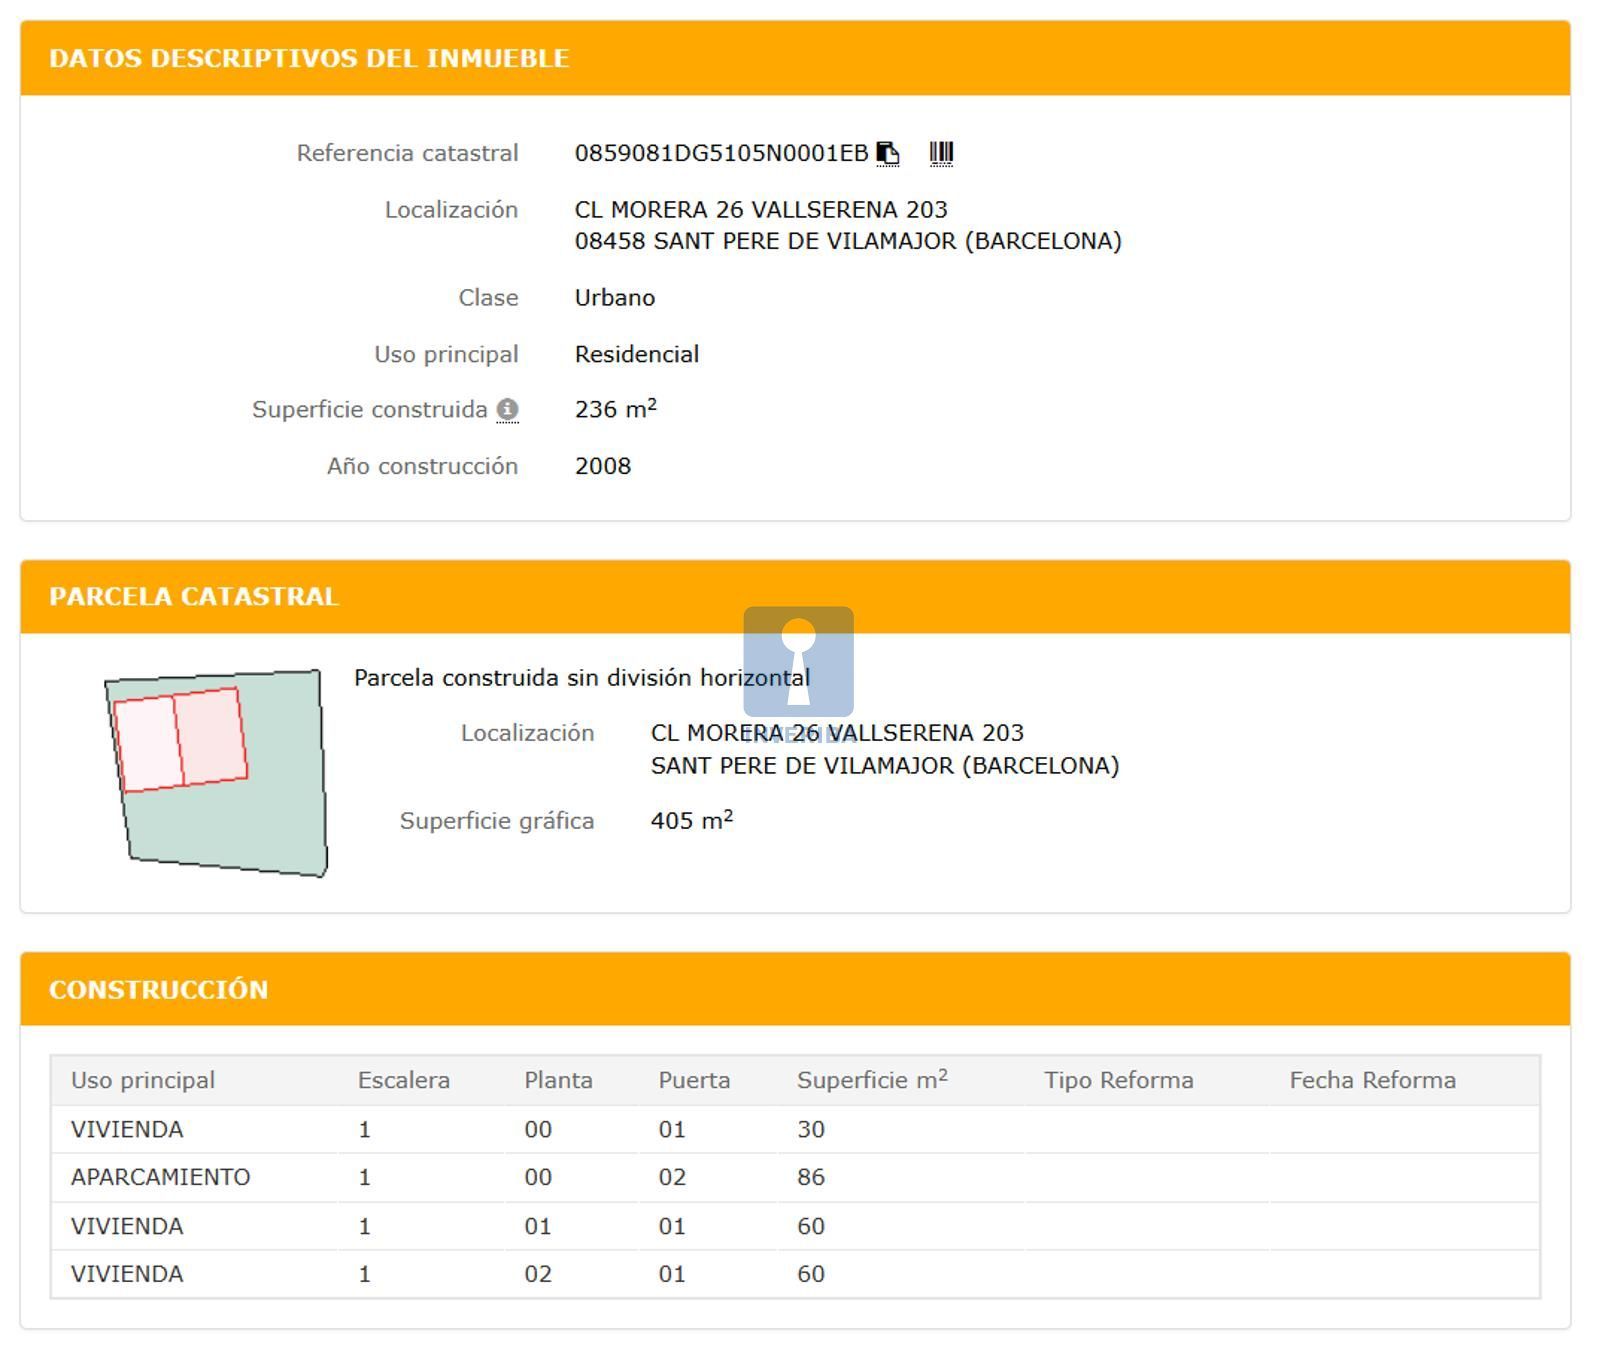Viewport: 1600px width, 1349px height.
Task: Click the Puerta column header
Action: pos(694,1080)
